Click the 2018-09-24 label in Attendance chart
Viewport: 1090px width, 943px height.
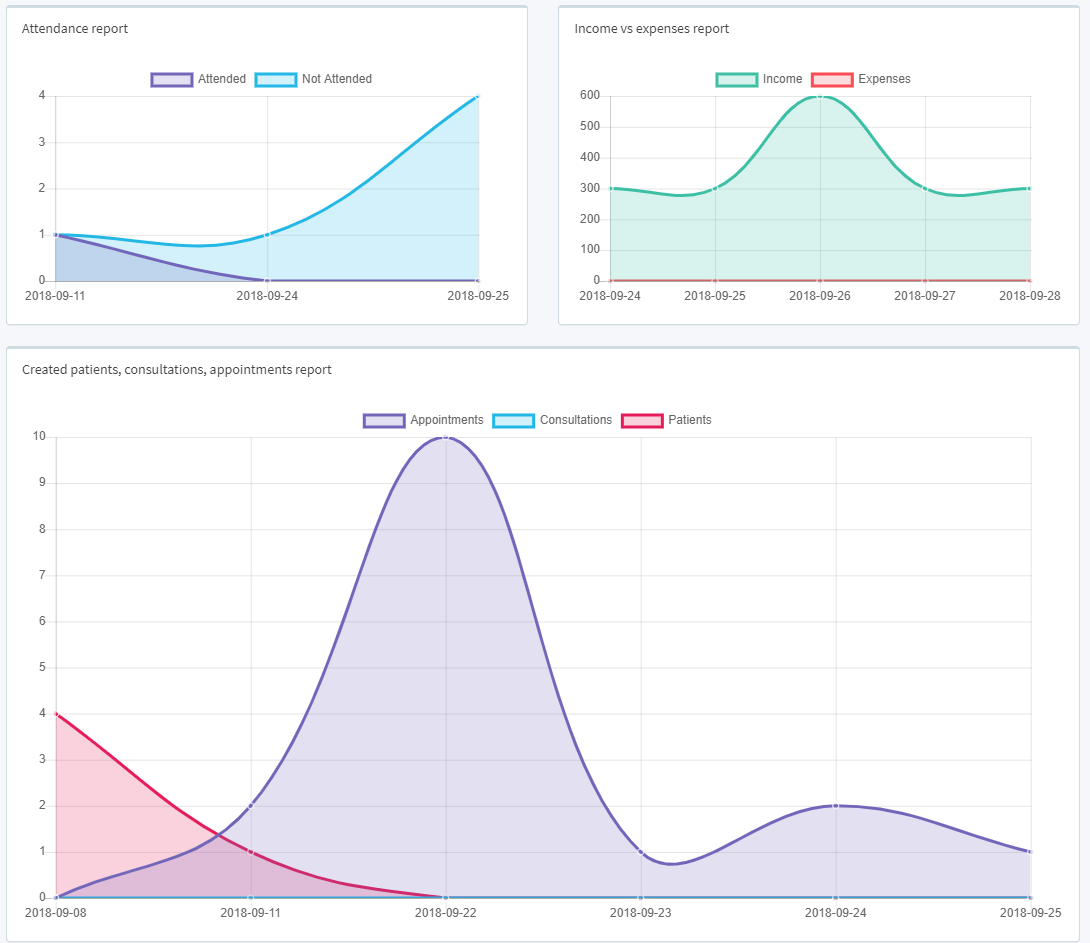(267, 296)
